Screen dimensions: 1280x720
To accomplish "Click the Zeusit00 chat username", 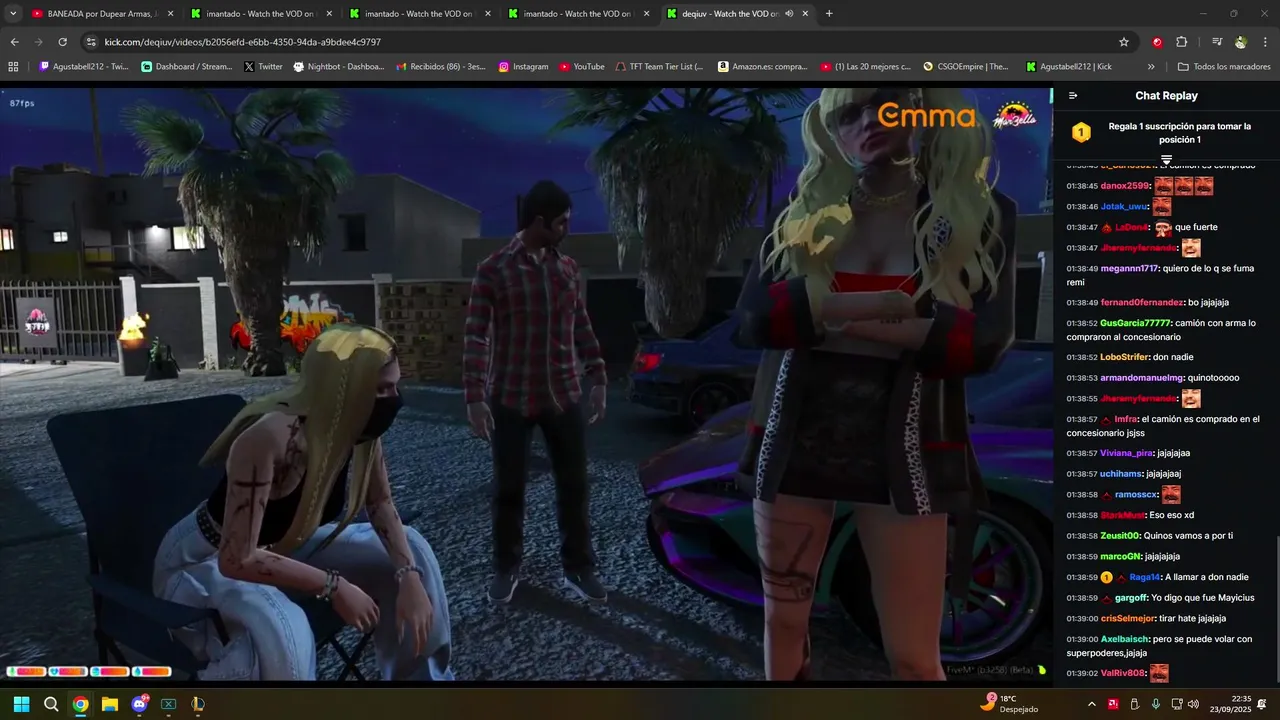I will tap(1120, 536).
